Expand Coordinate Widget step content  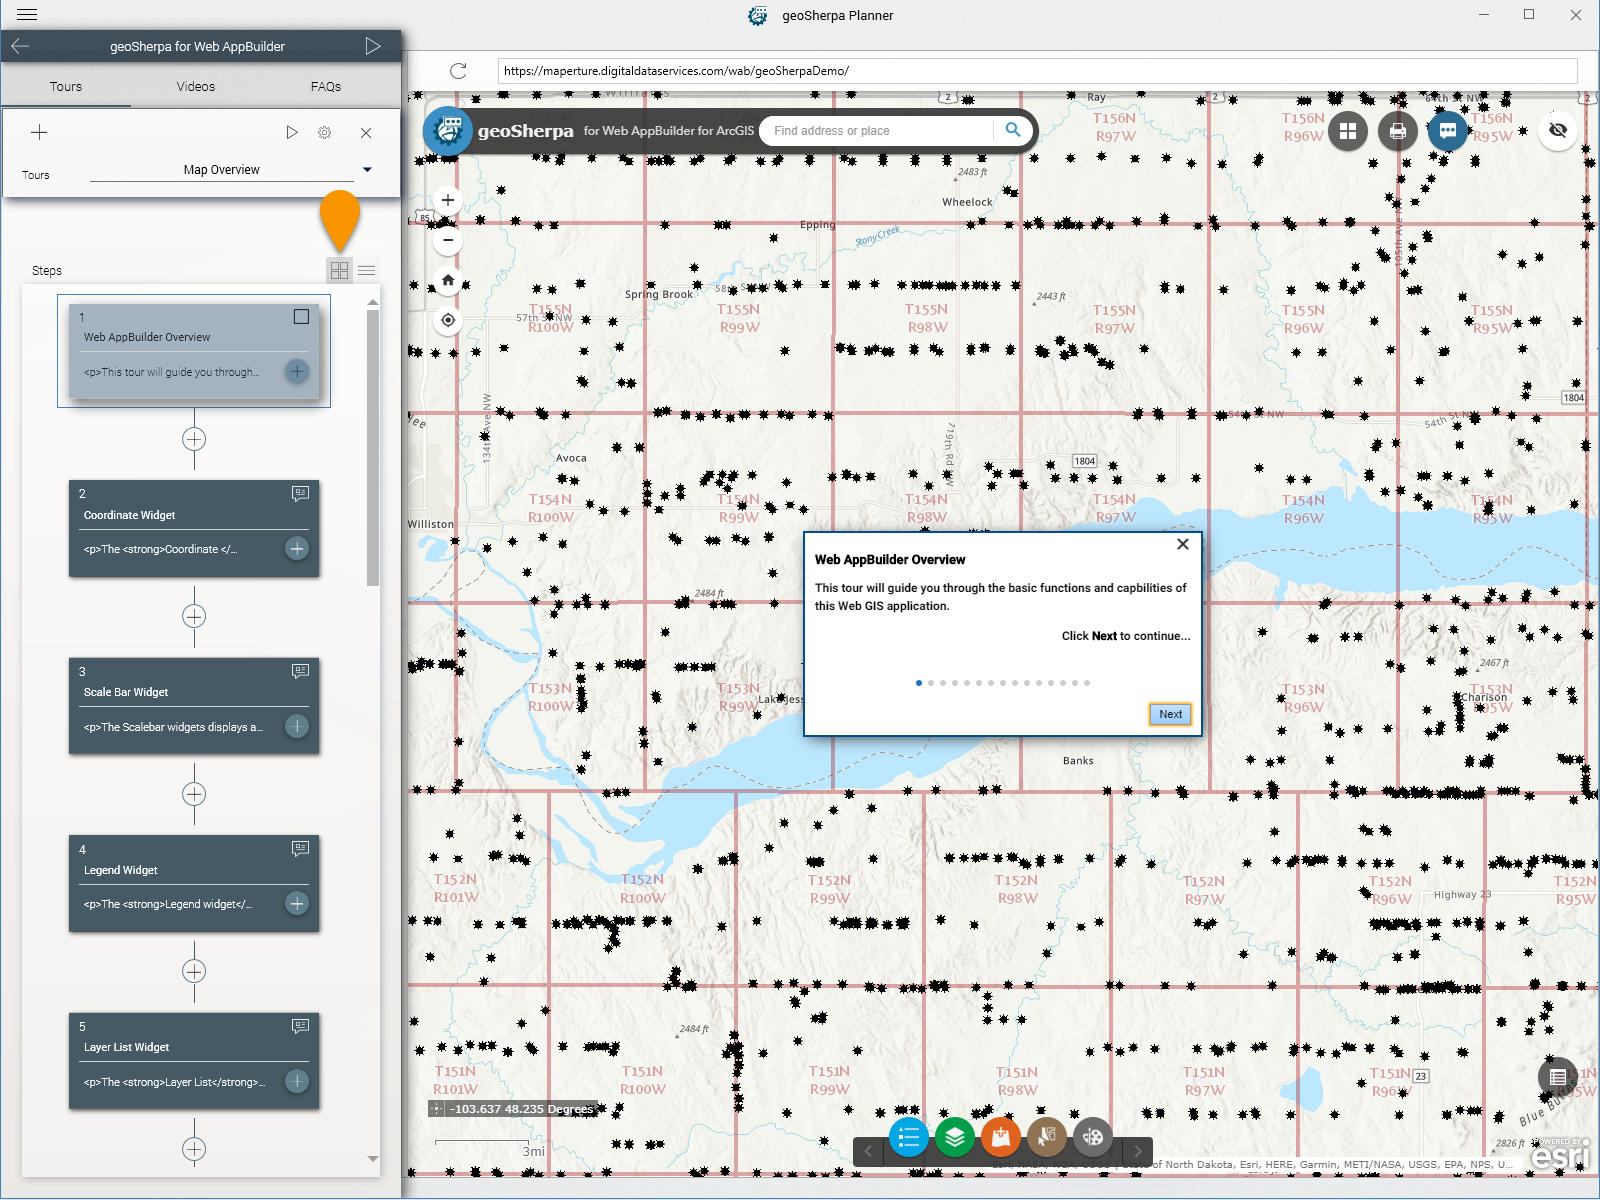pos(297,548)
